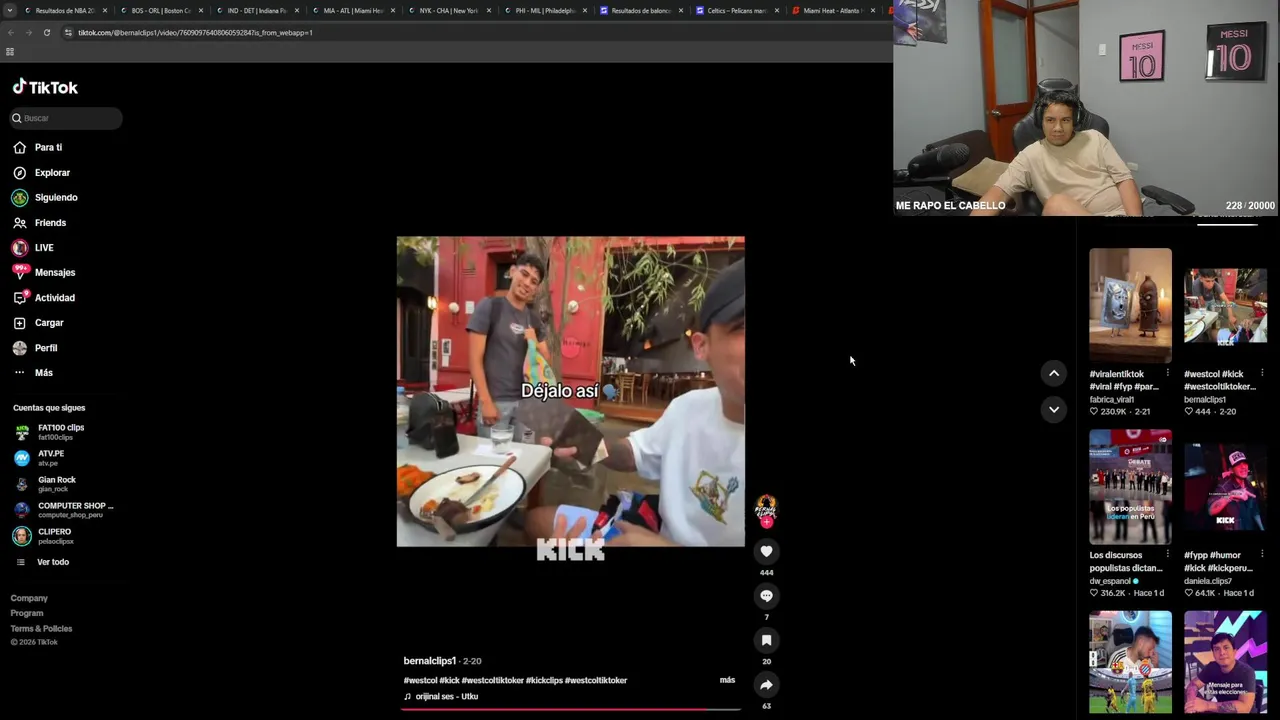The width and height of the screenshot is (1280, 720).
Task: Go to previous video with up chevron
Action: tap(1053, 373)
